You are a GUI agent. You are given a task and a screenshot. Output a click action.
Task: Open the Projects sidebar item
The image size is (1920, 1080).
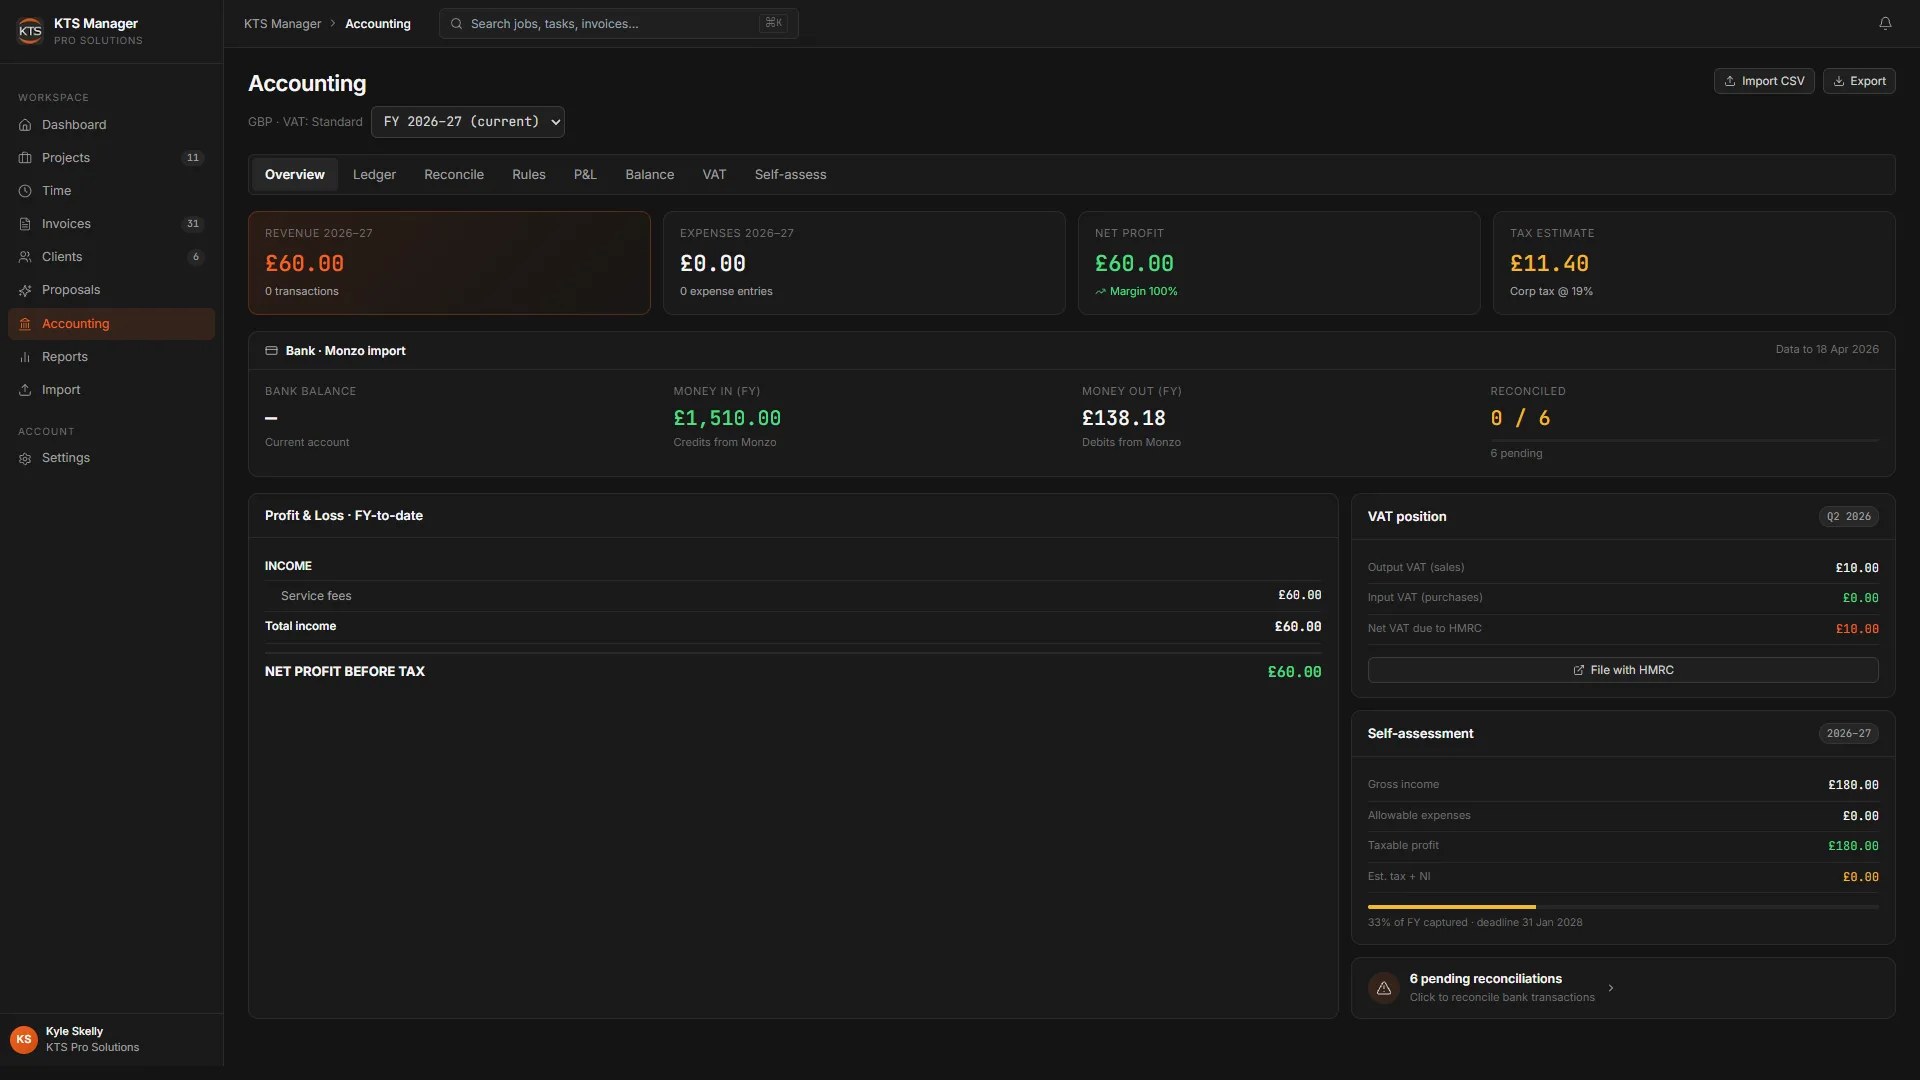111,158
